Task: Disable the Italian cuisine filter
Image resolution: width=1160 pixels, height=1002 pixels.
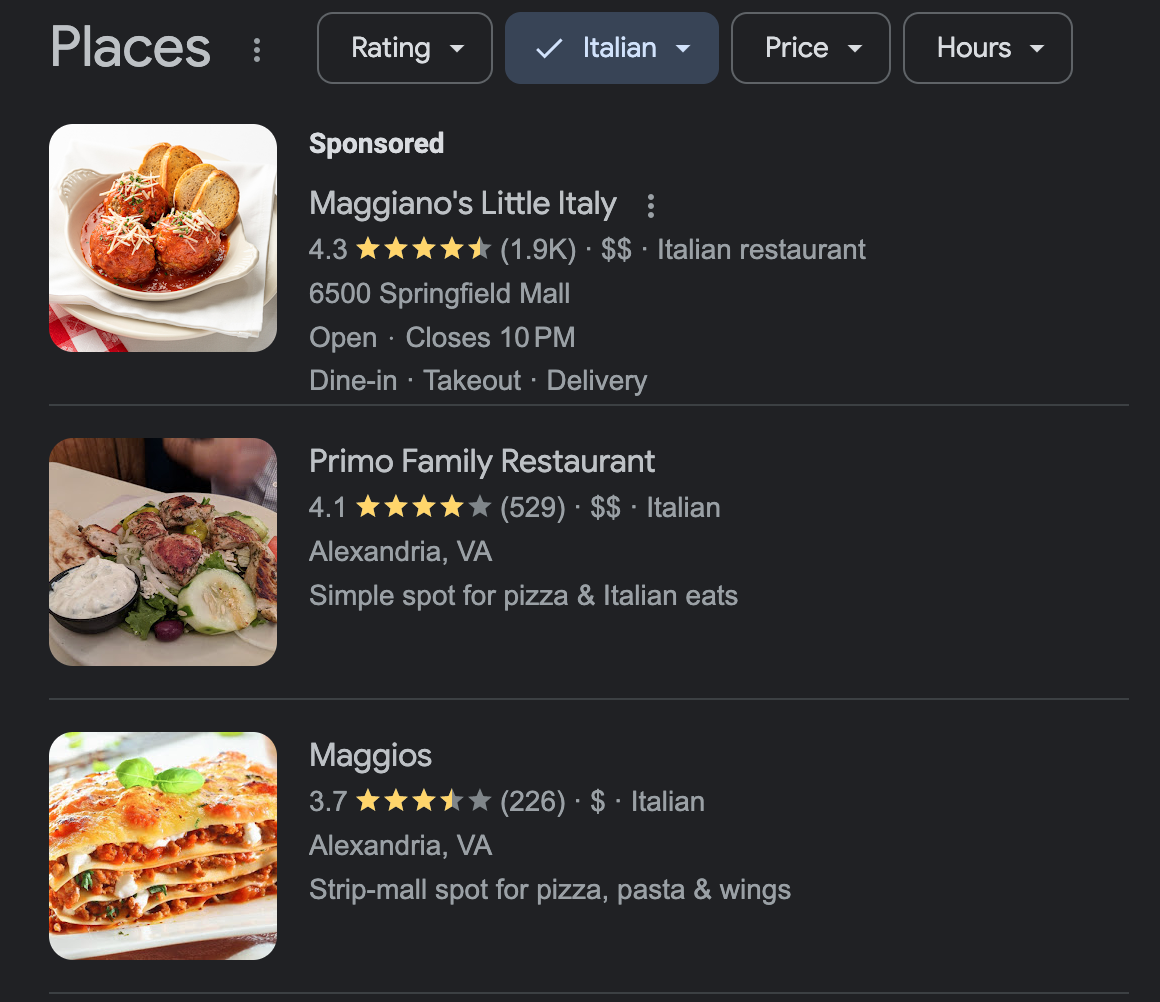Action: point(611,47)
